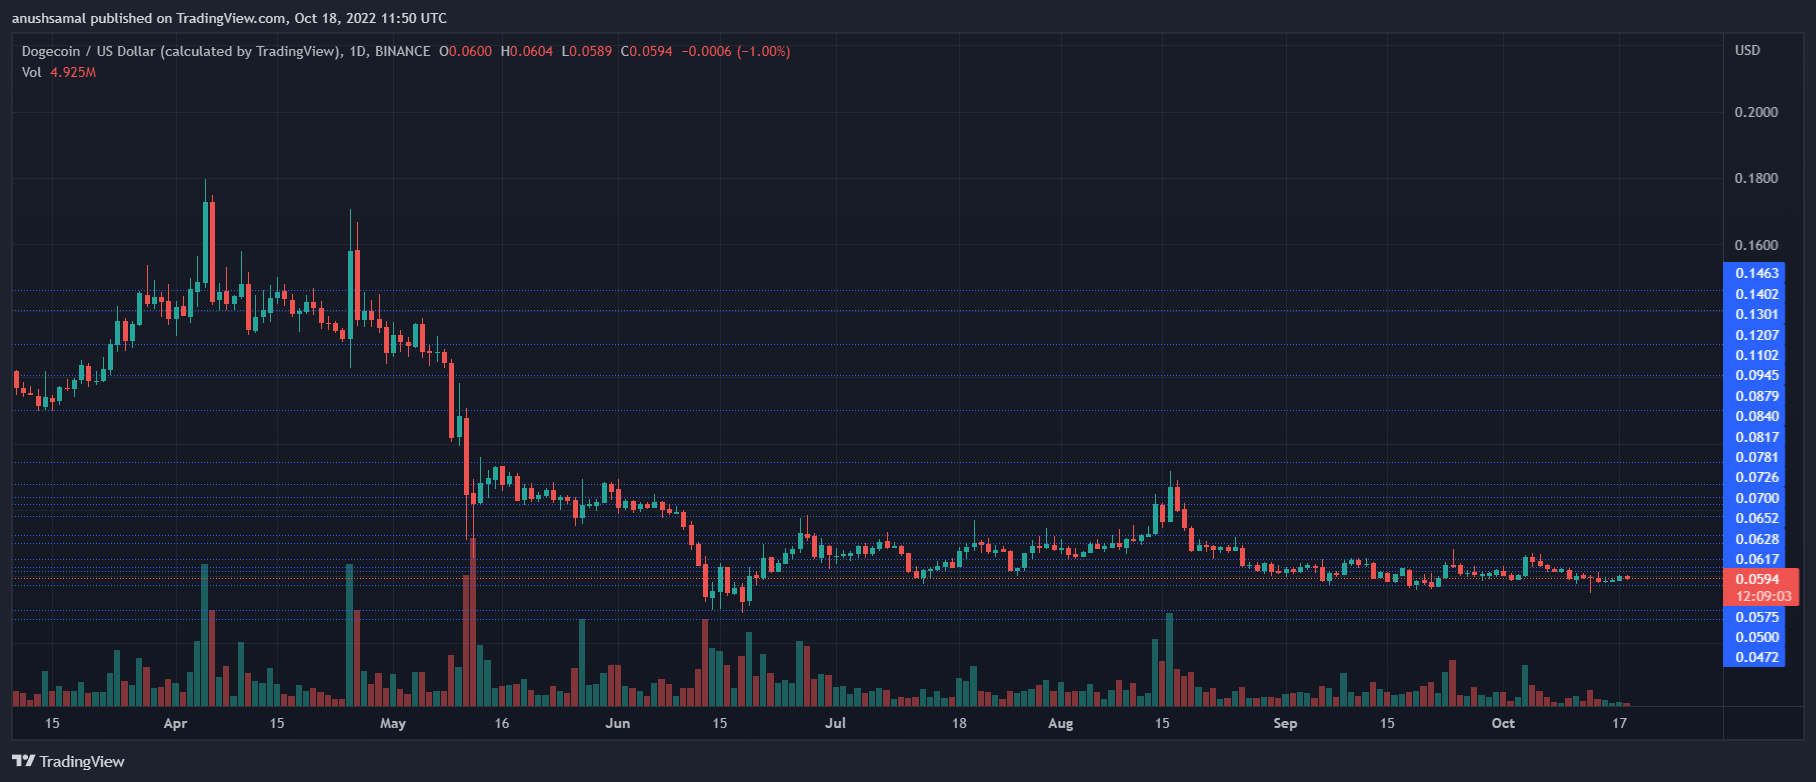Click the Jul label on time axis
Image resolution: width=1816 pixels, height=782 pixels.
[x=835, y=723]
